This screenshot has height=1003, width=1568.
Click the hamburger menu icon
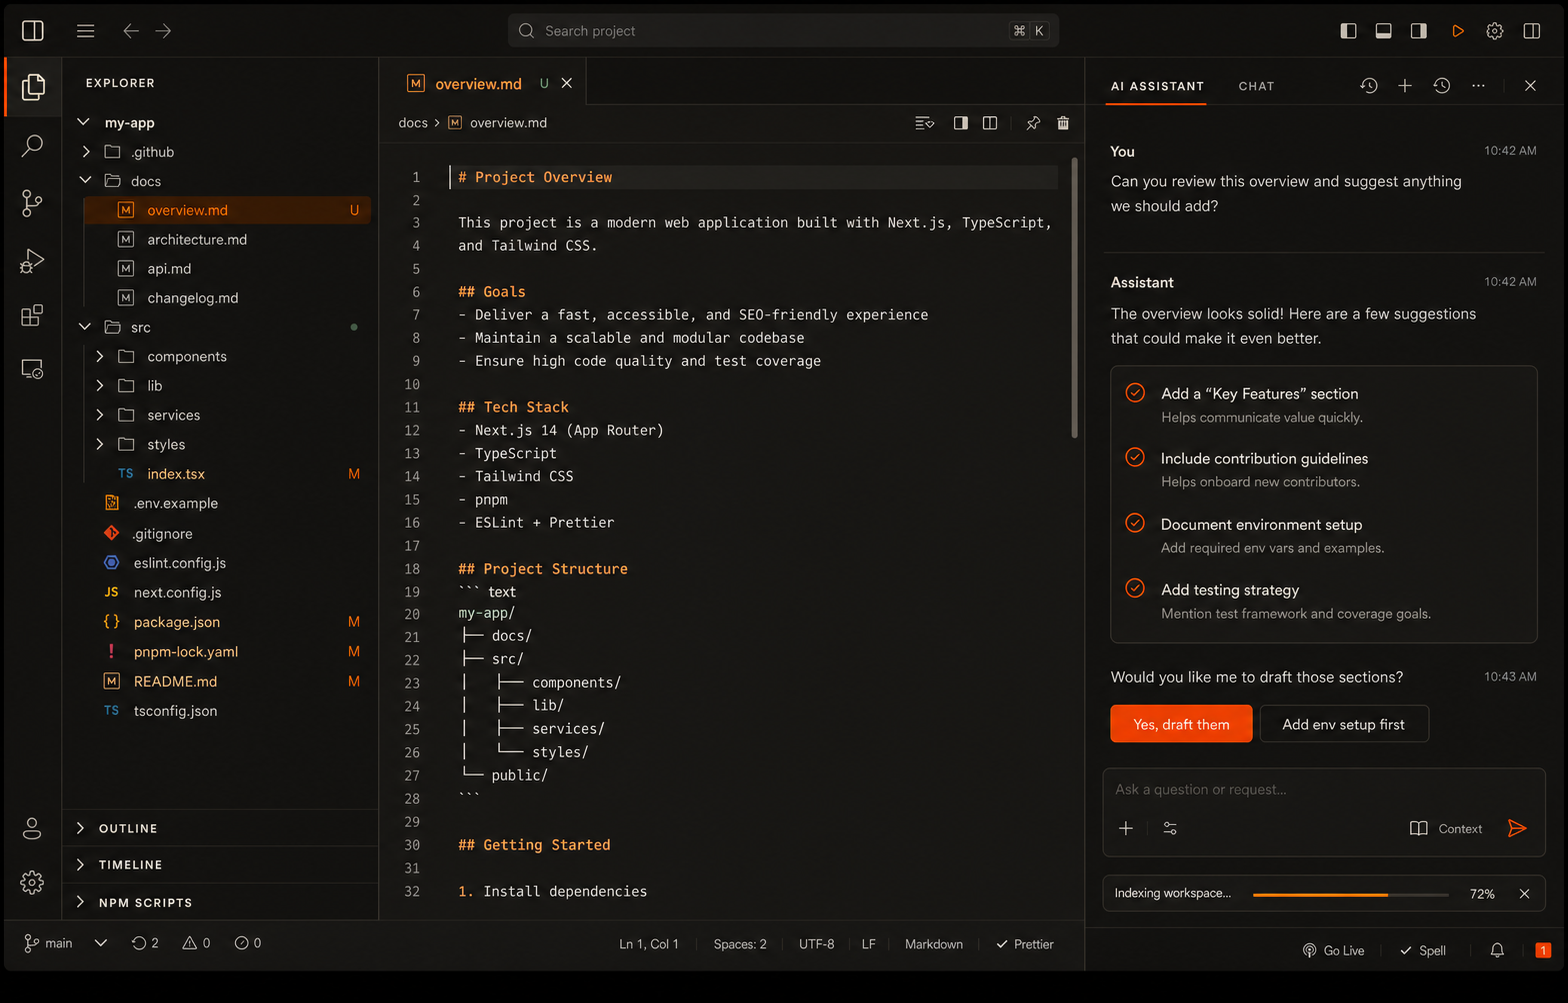(x=86, y=31)
